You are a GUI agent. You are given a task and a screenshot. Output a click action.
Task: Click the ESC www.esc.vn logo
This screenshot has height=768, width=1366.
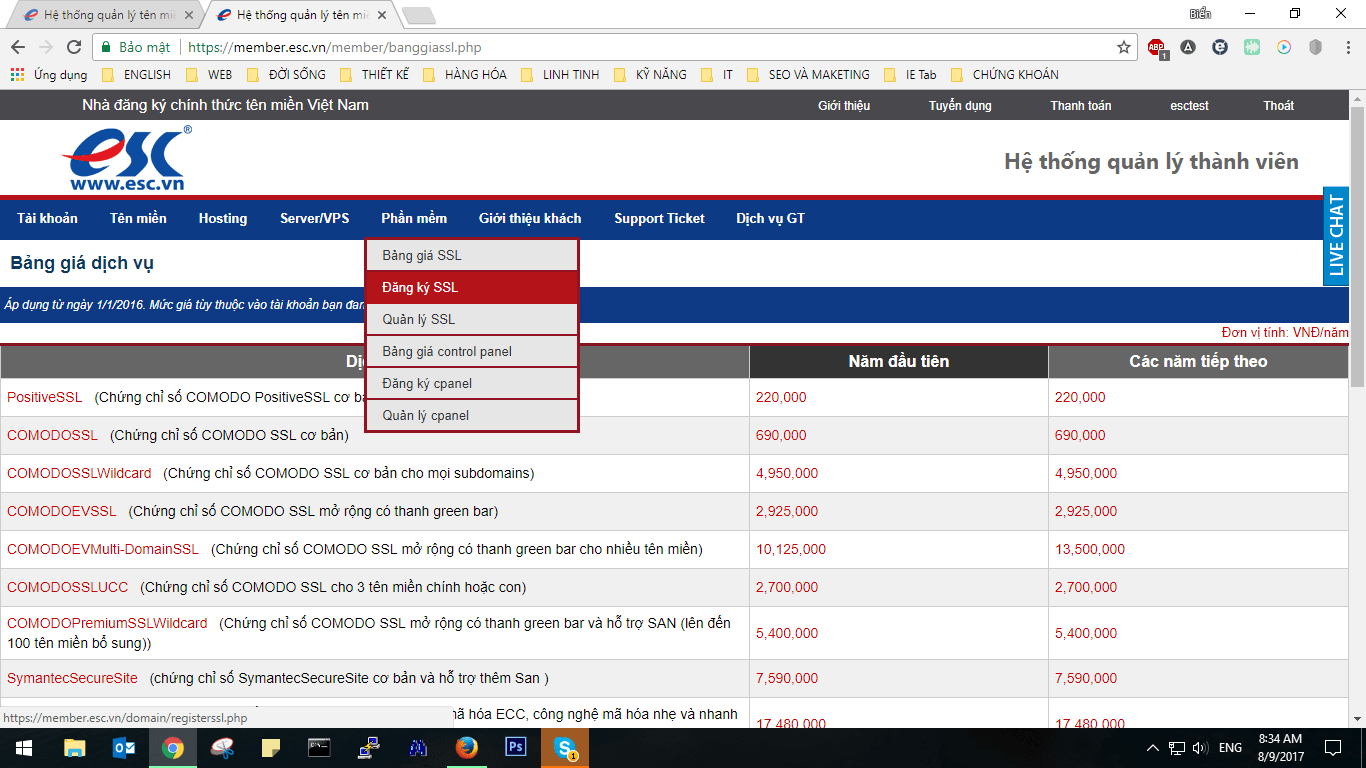pos(126,159)
